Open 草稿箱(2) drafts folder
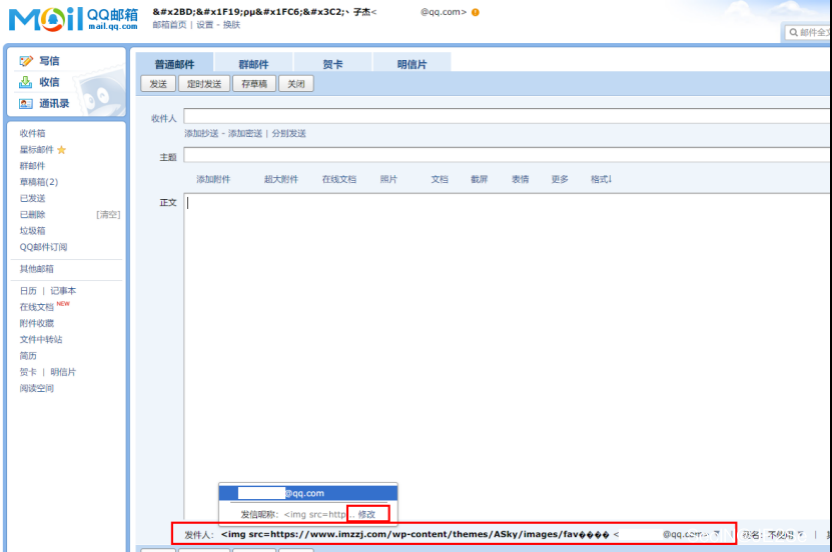This screenshot has width=832, height=552. point(39,182)
